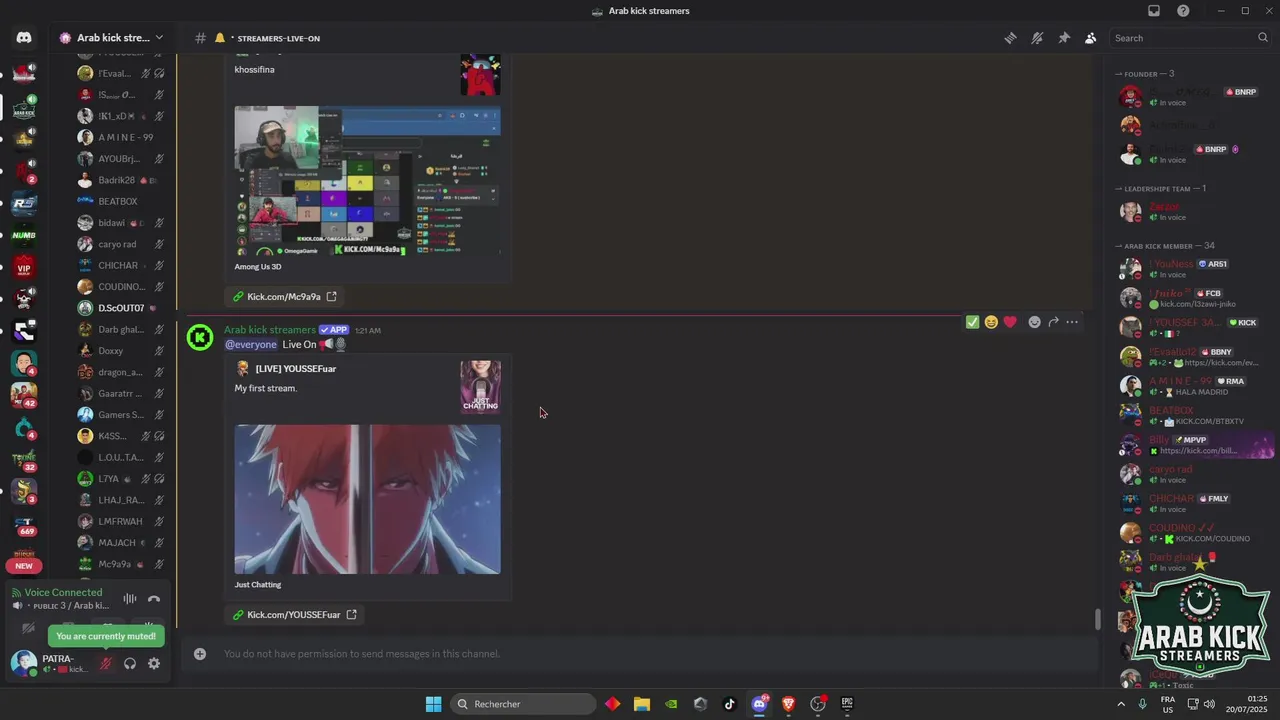The image size is (1280, 720).
Task: Toggle deafen headphones
Action: (130, 663)
